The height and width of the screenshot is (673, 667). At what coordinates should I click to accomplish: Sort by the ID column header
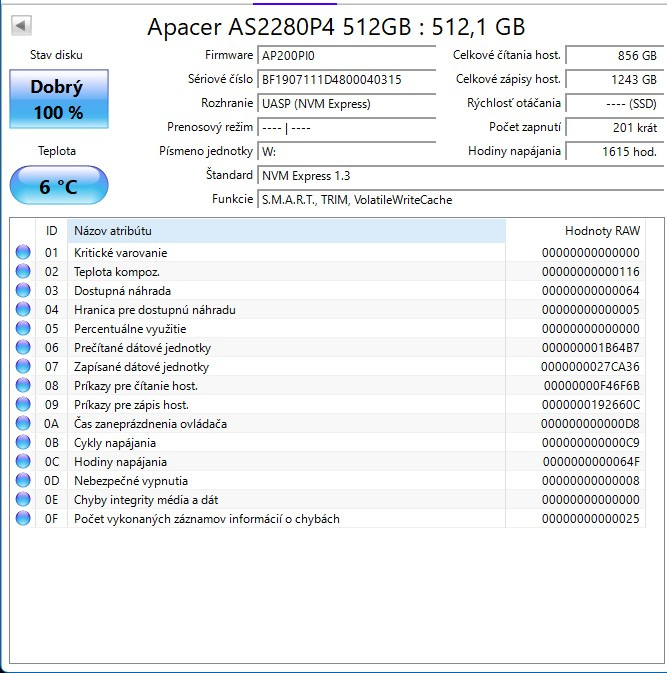pos(51,231)
